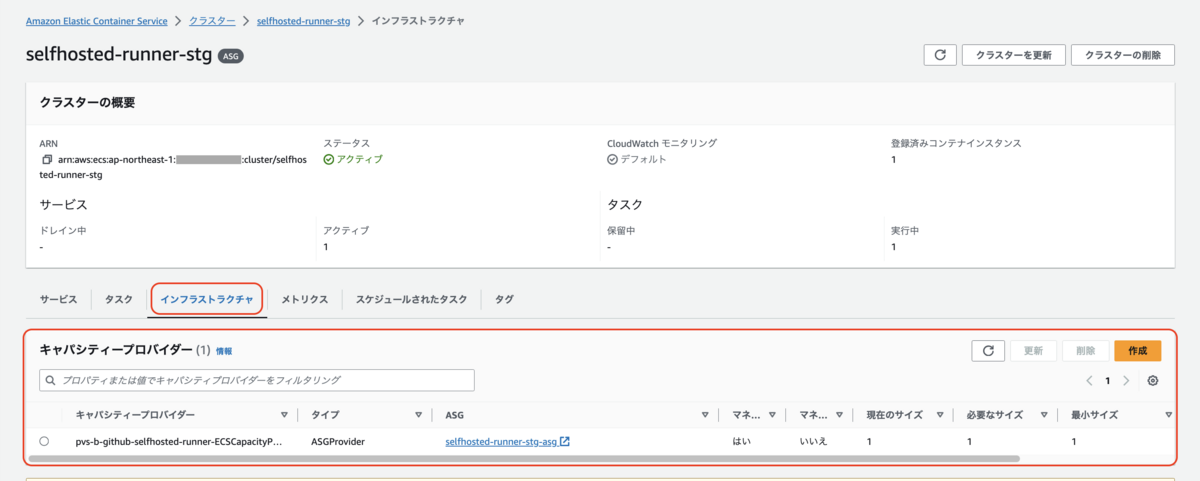Screen dimensions: 1200x481
Task: Switch to the サービス tab
Action: click(x=58, y=299)
